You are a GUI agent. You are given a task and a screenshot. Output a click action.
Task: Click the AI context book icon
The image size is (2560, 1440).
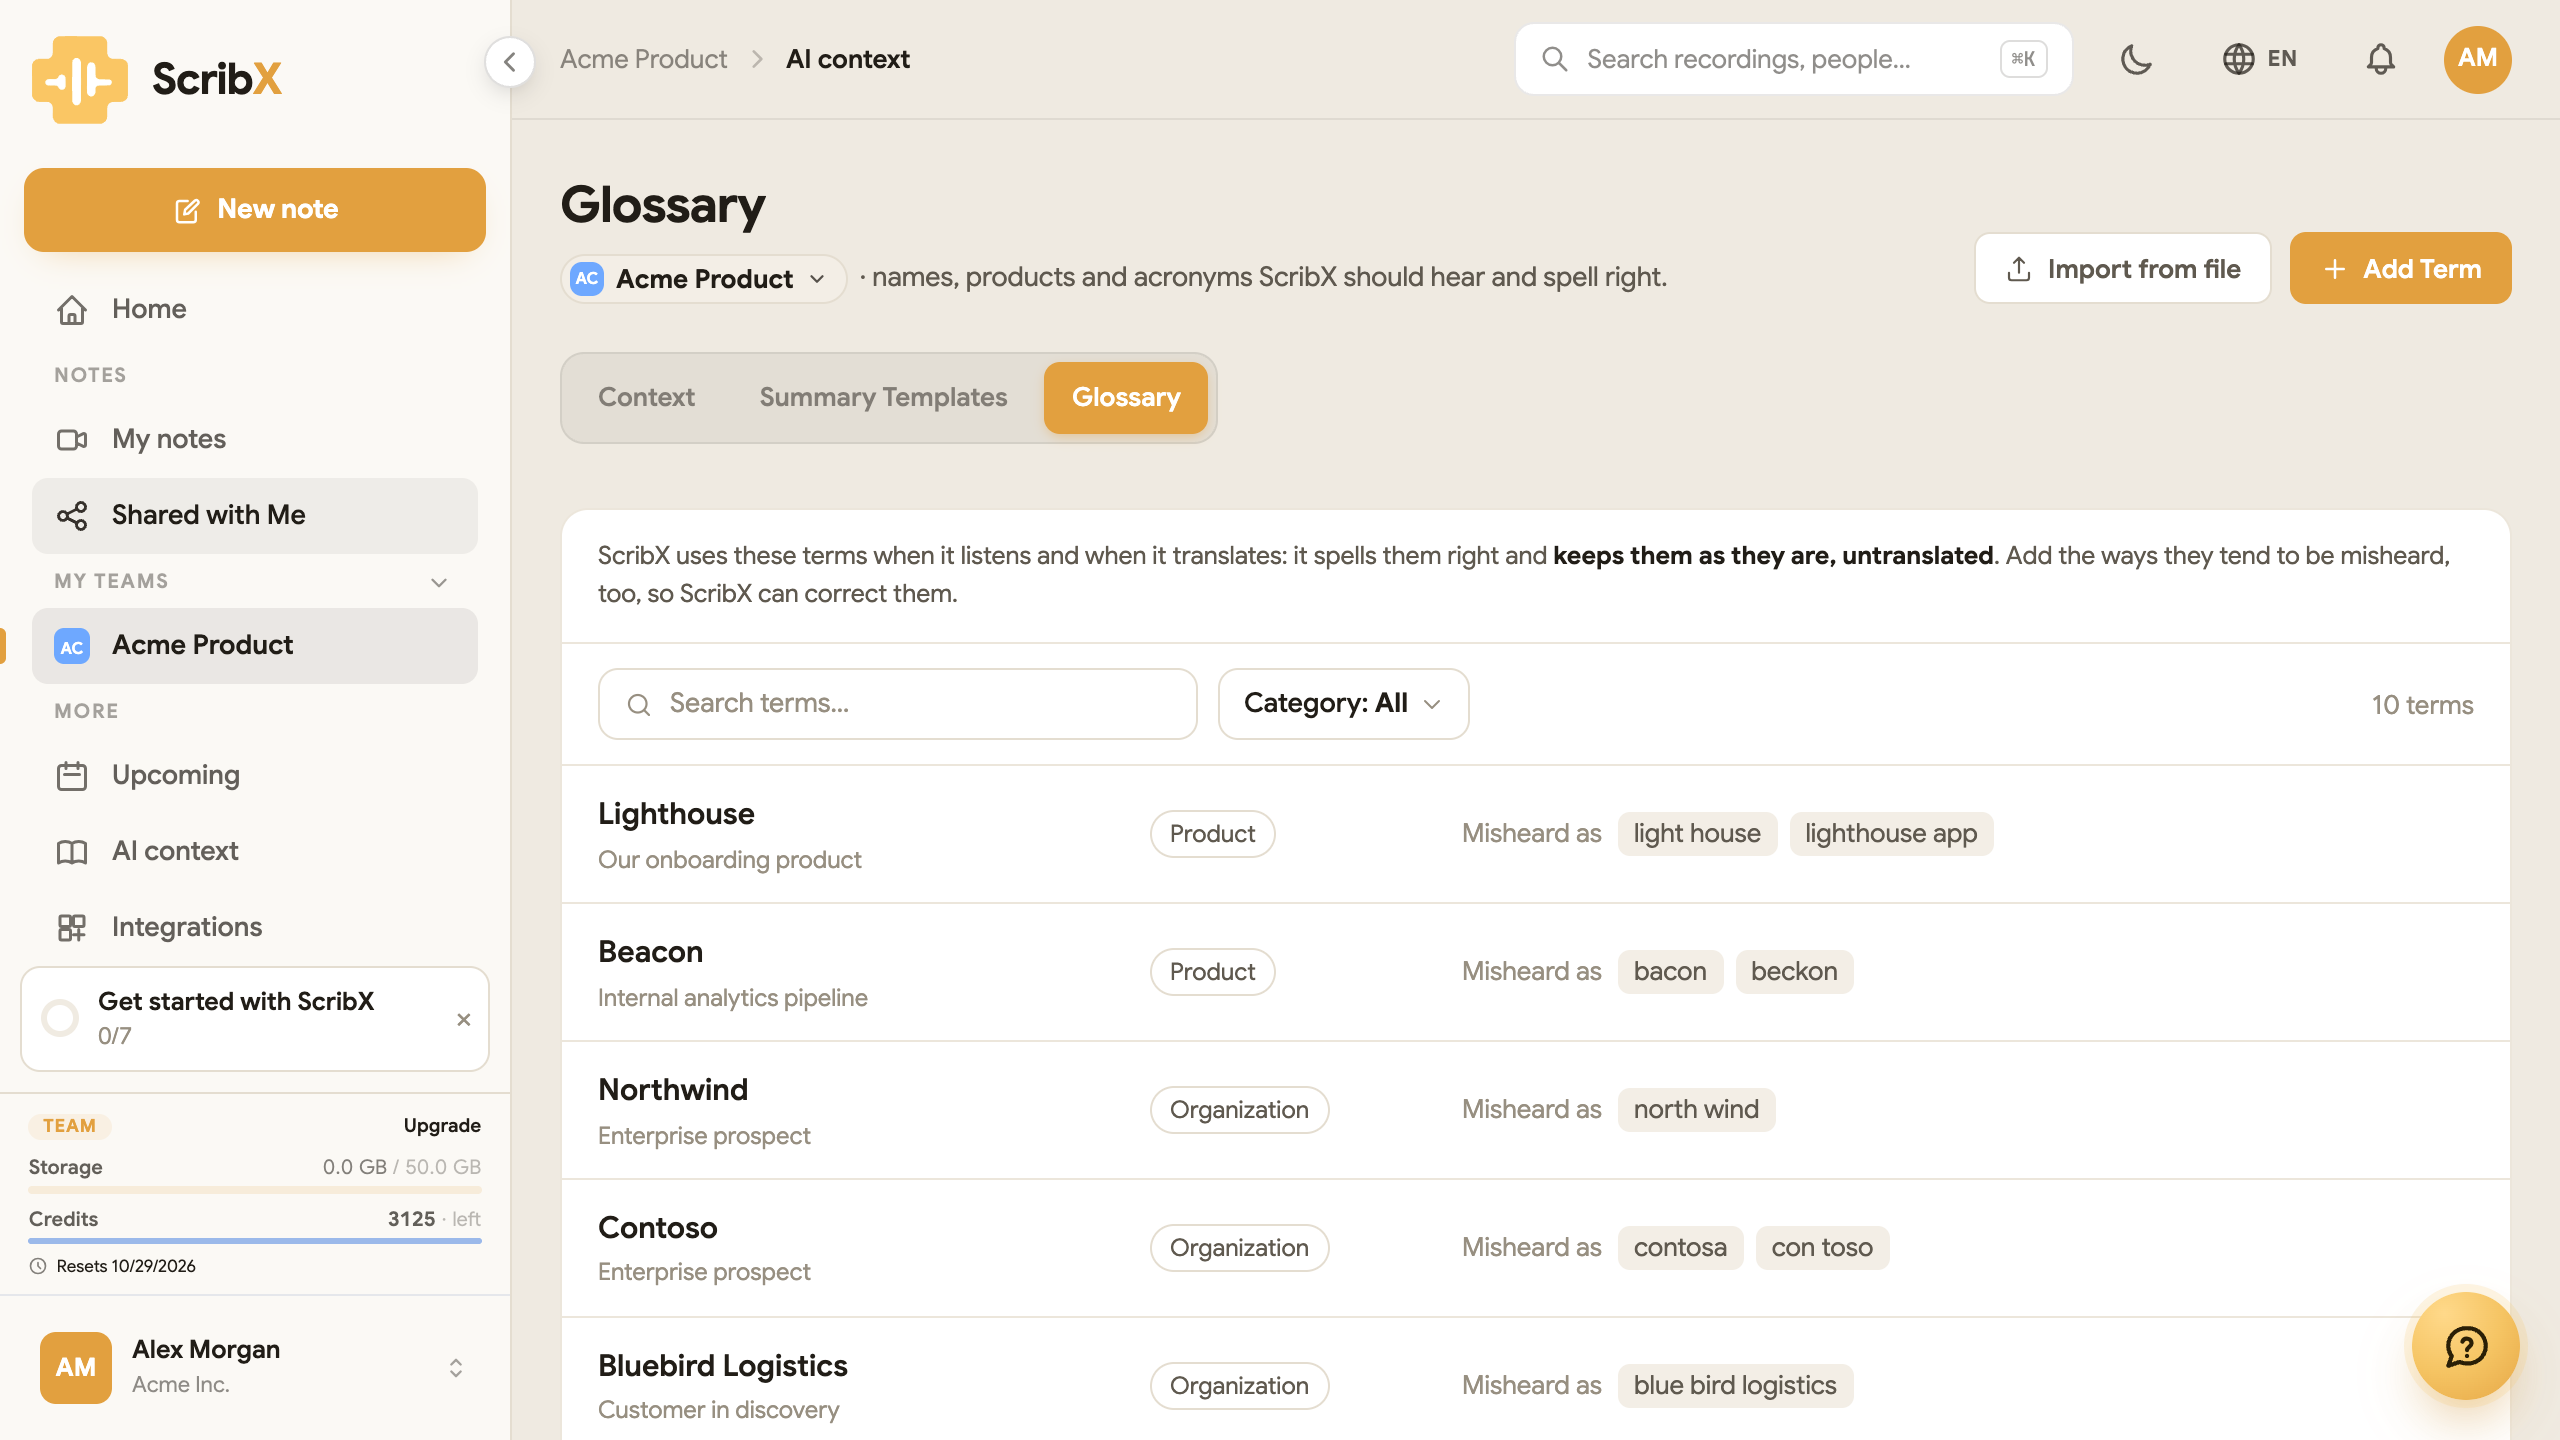72,851
